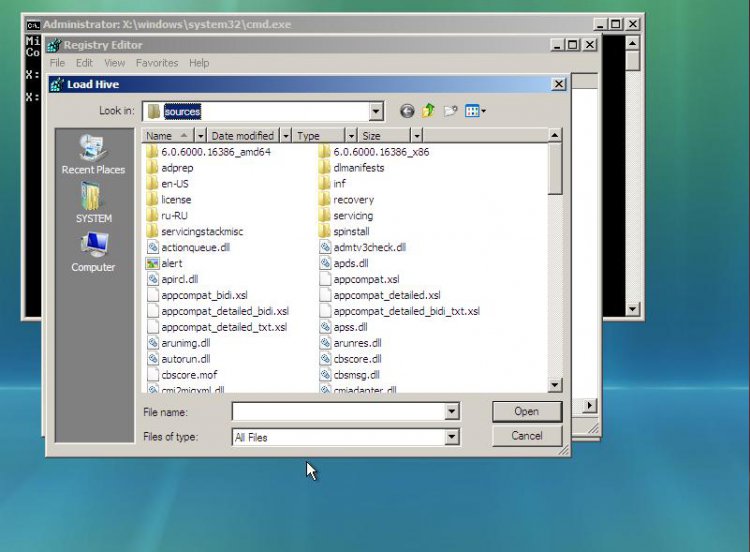The image size is (750, 552).
Task: Select the actionqueue.dll file
Action: tap(188, 247)
